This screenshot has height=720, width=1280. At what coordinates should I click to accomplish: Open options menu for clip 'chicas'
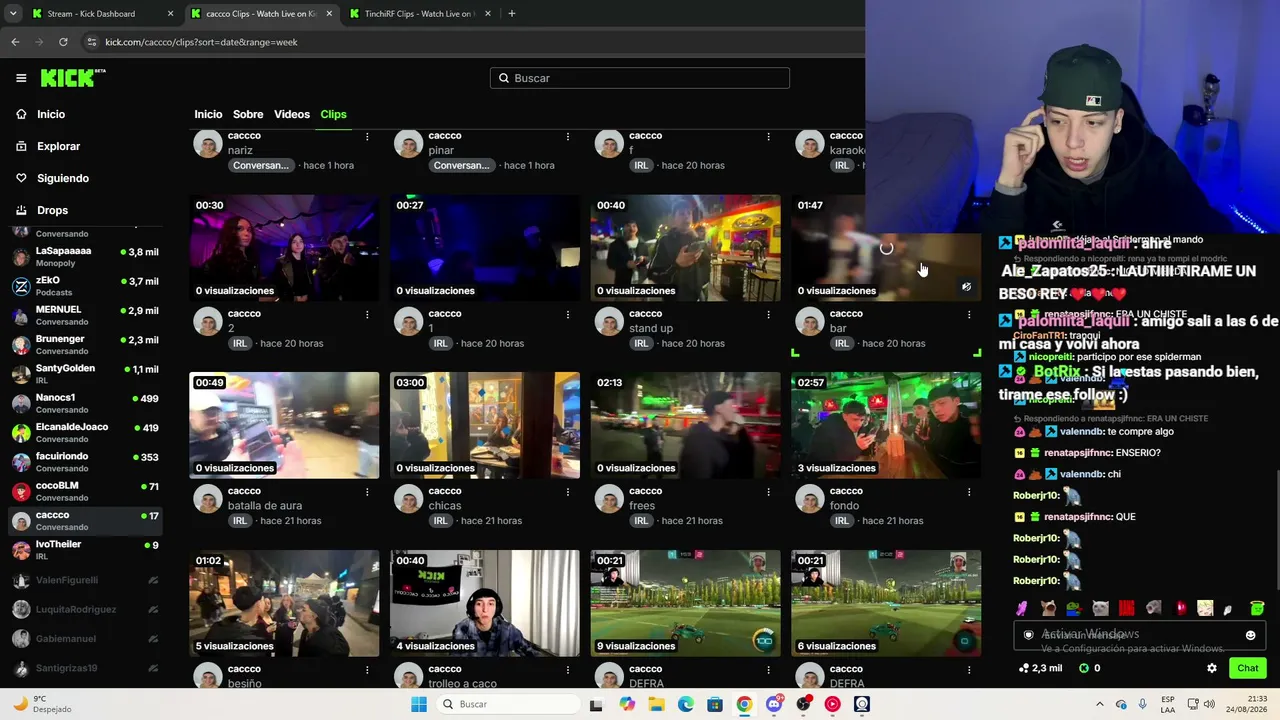tap(568, 491)
